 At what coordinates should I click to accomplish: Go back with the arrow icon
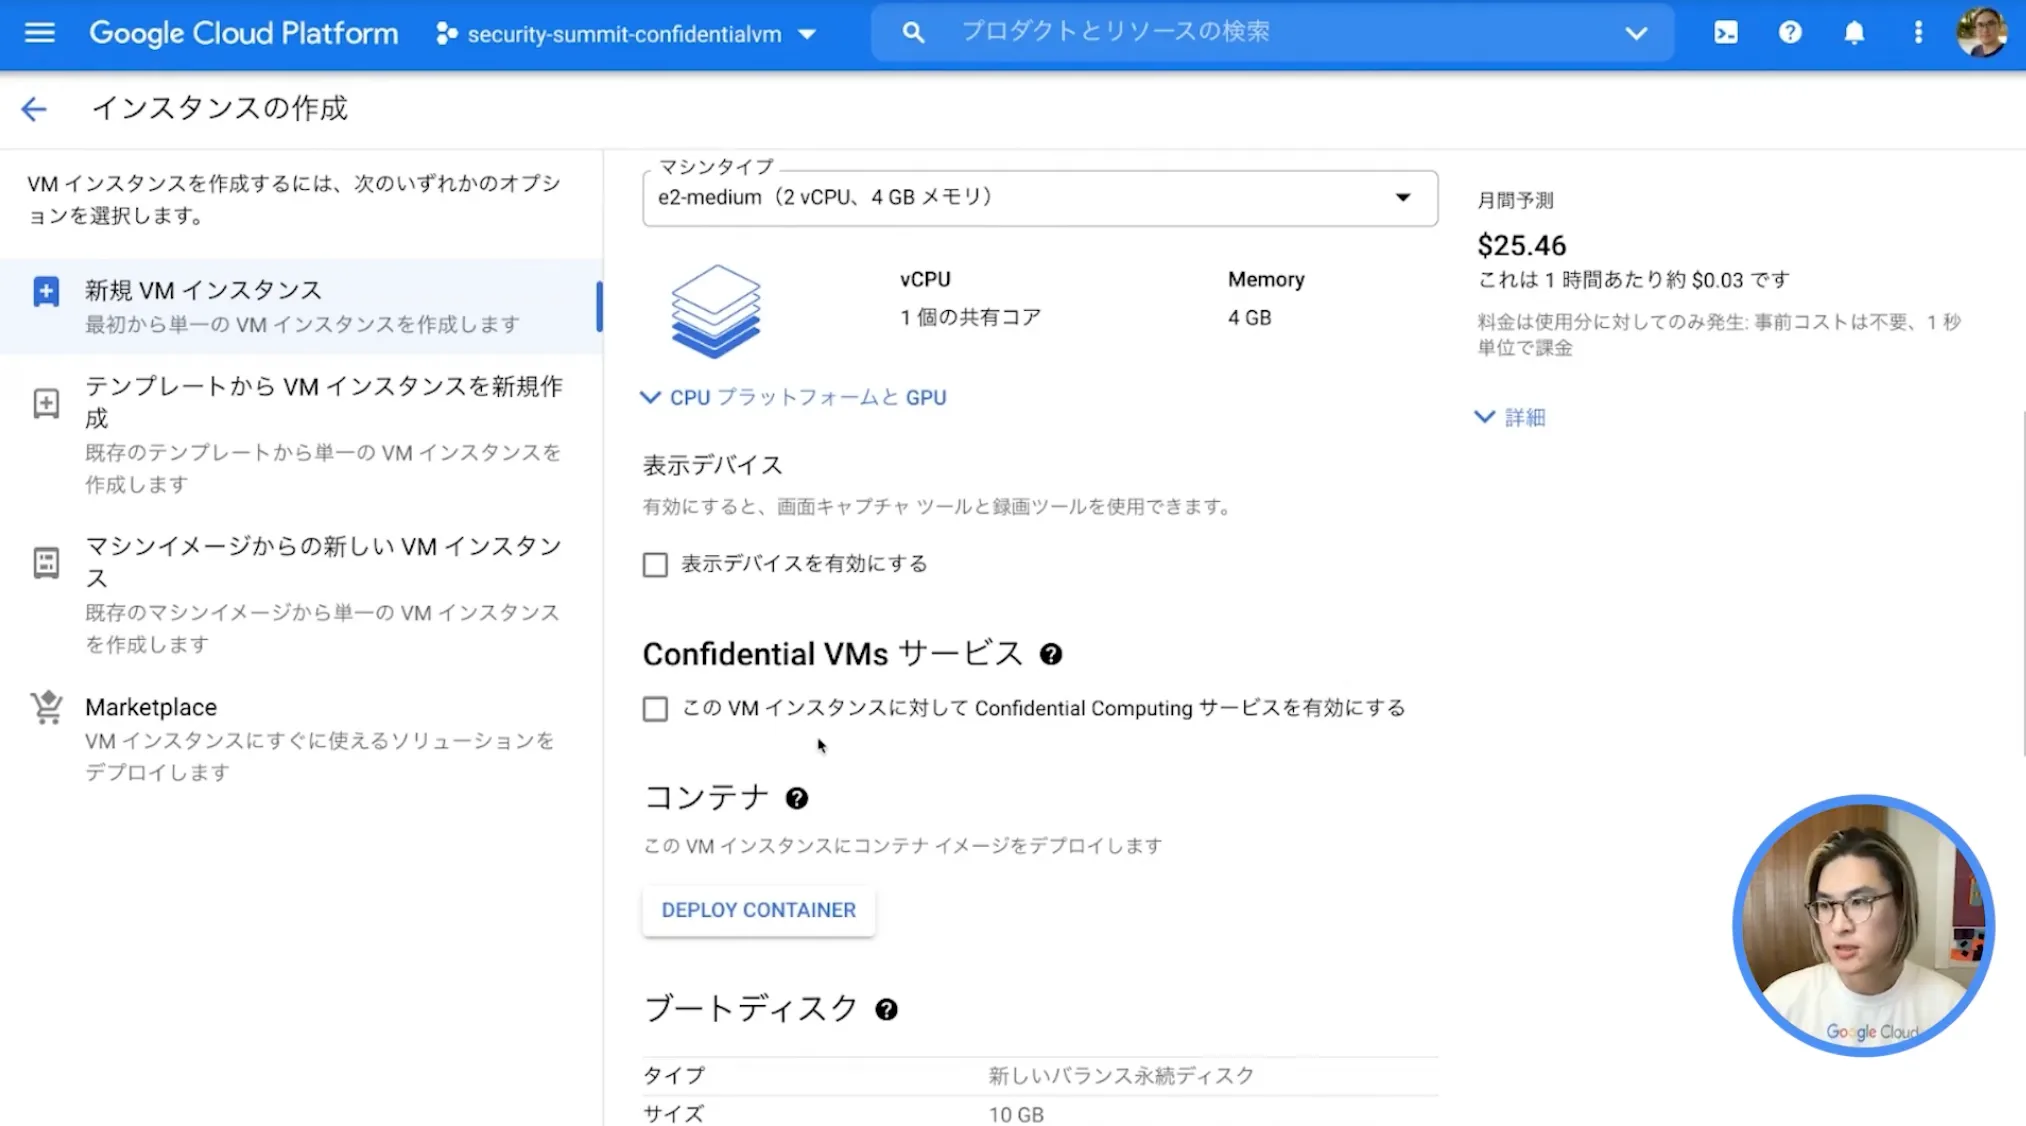point(34,108)
